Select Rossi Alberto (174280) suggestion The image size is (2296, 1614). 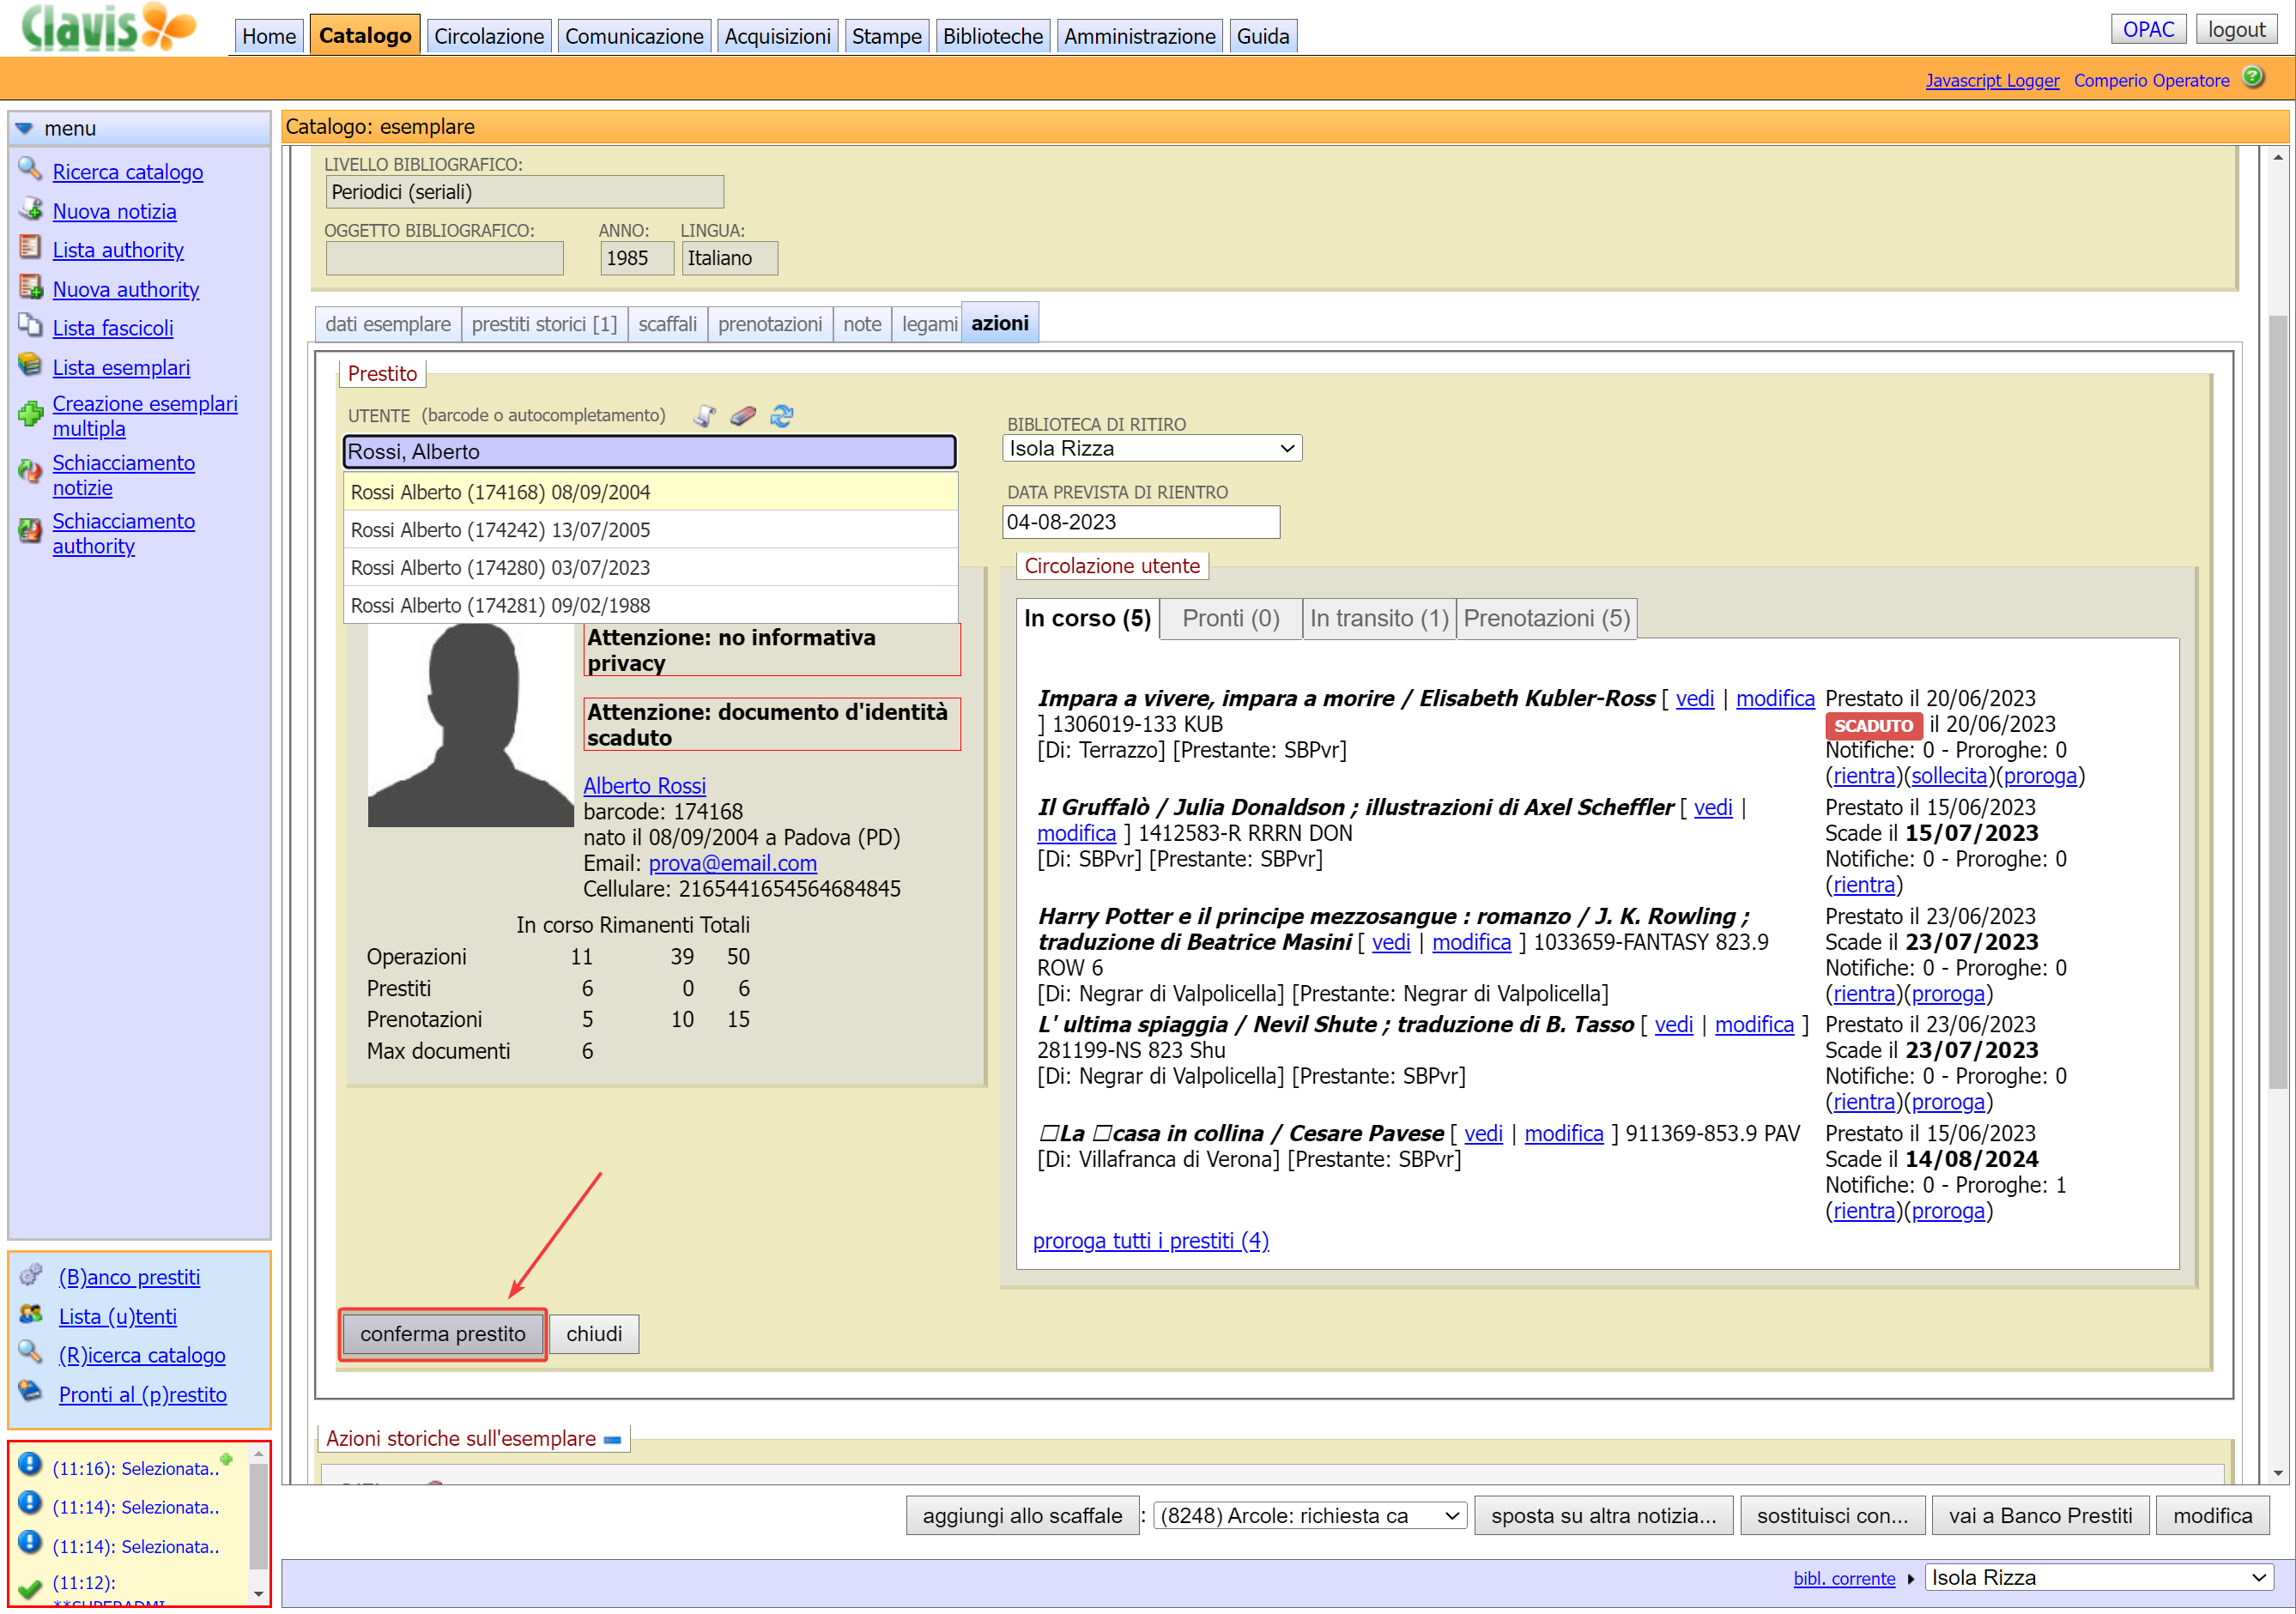[500, 568]
